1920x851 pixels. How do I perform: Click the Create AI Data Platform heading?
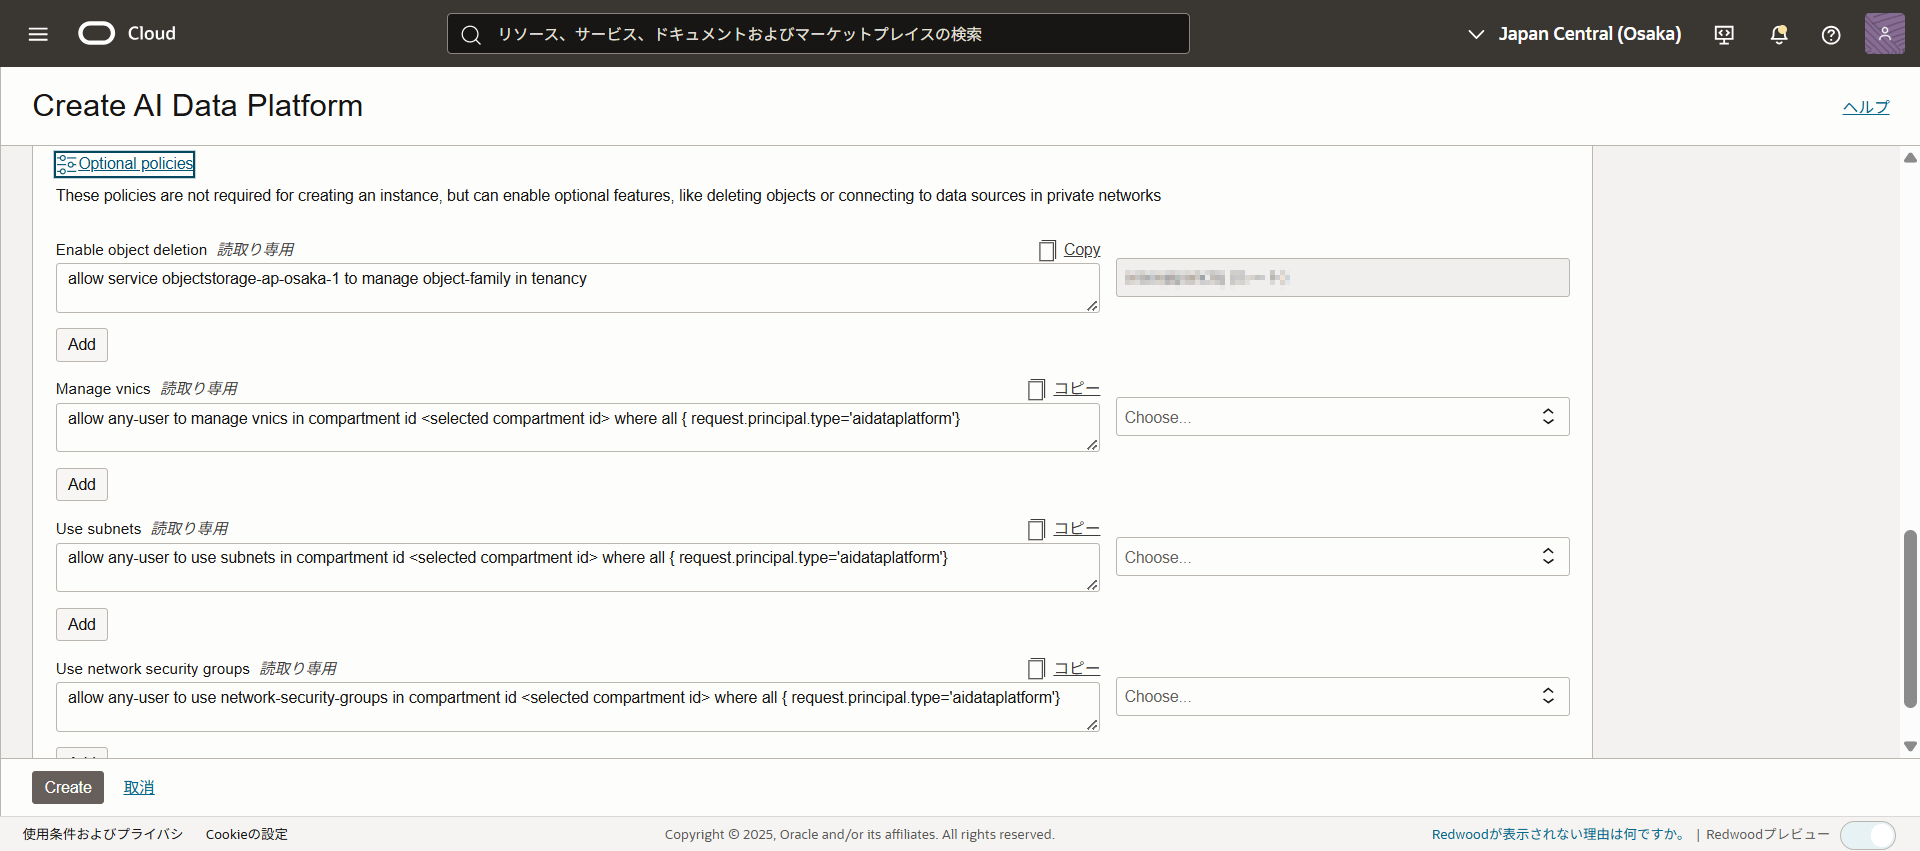(x=198, y=106)
